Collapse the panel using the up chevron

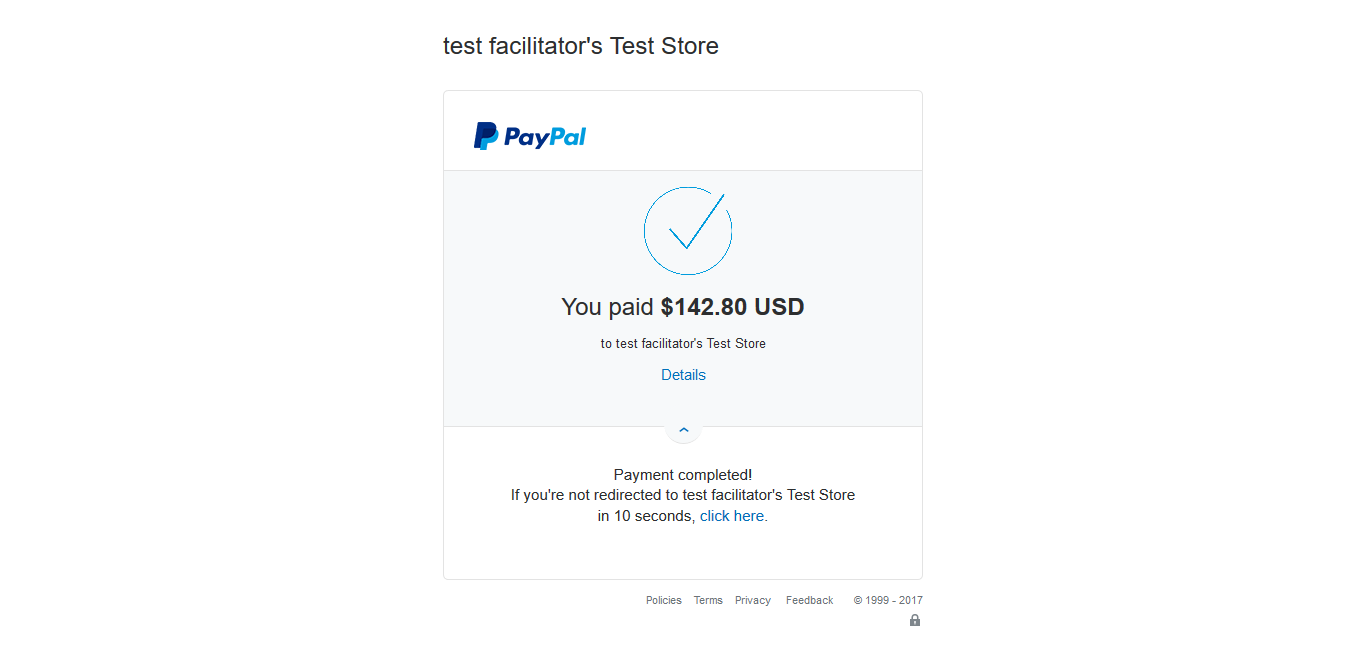(684, 429)
